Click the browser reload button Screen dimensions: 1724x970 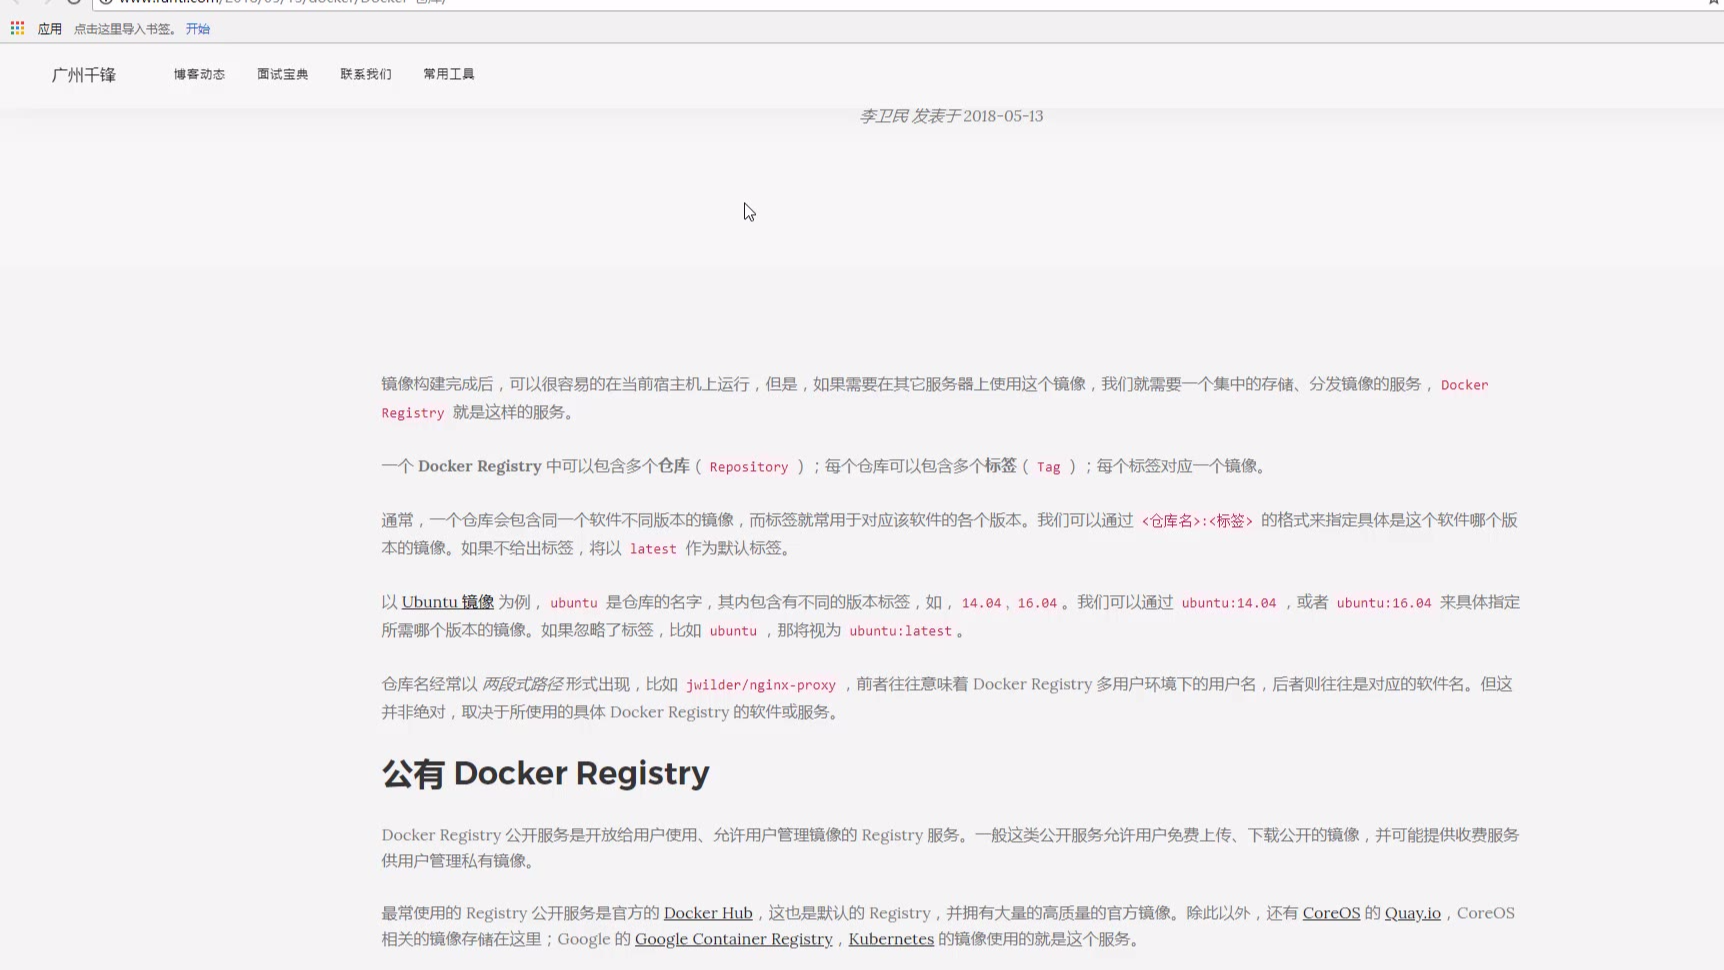(x=74, y=2)
